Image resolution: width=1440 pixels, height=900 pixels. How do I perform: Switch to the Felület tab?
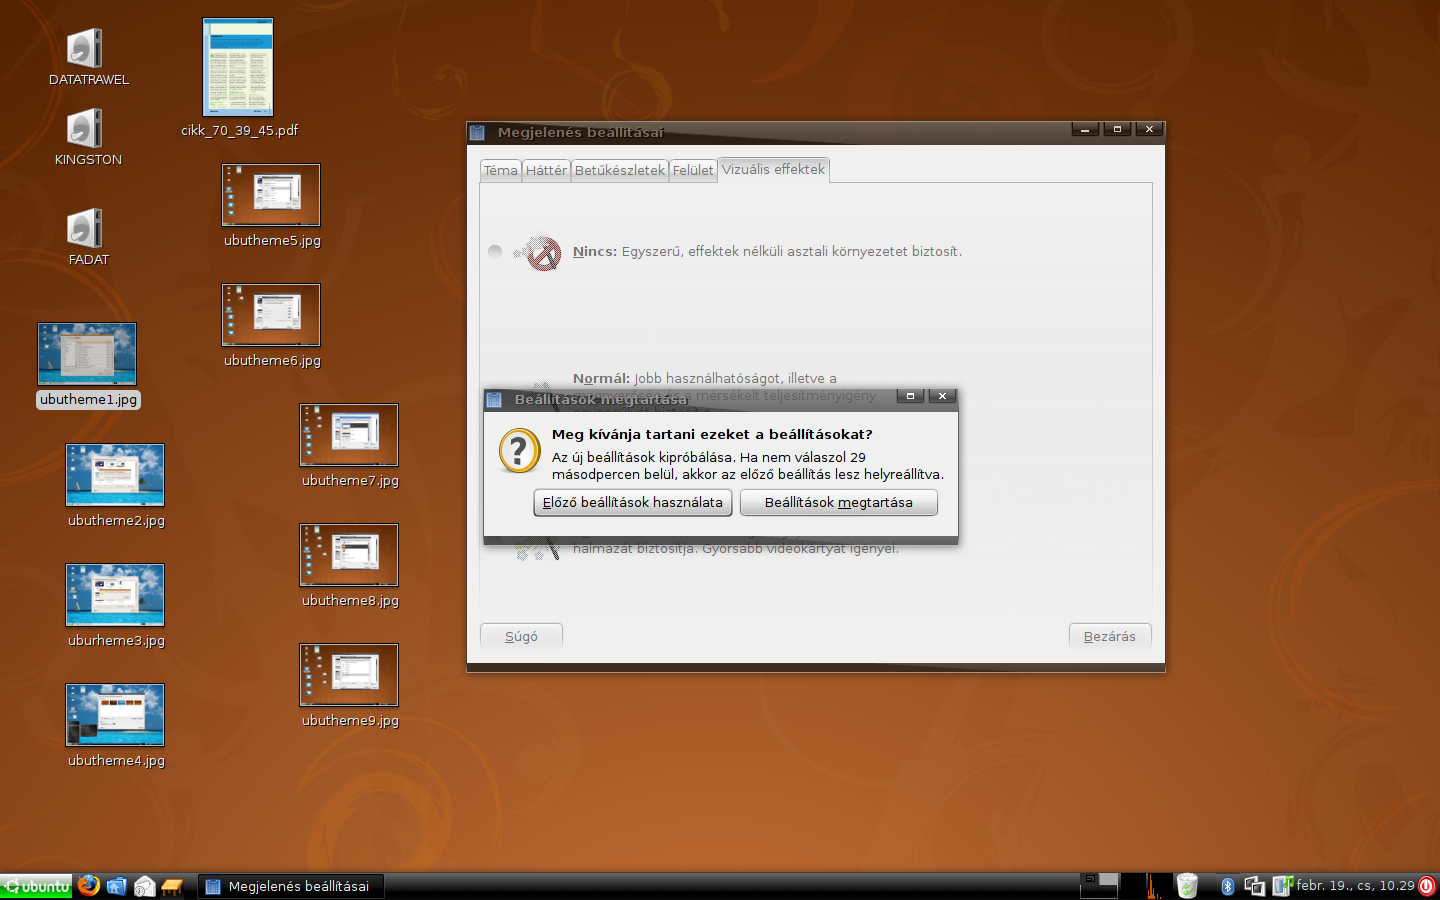(x=693, y=170)
